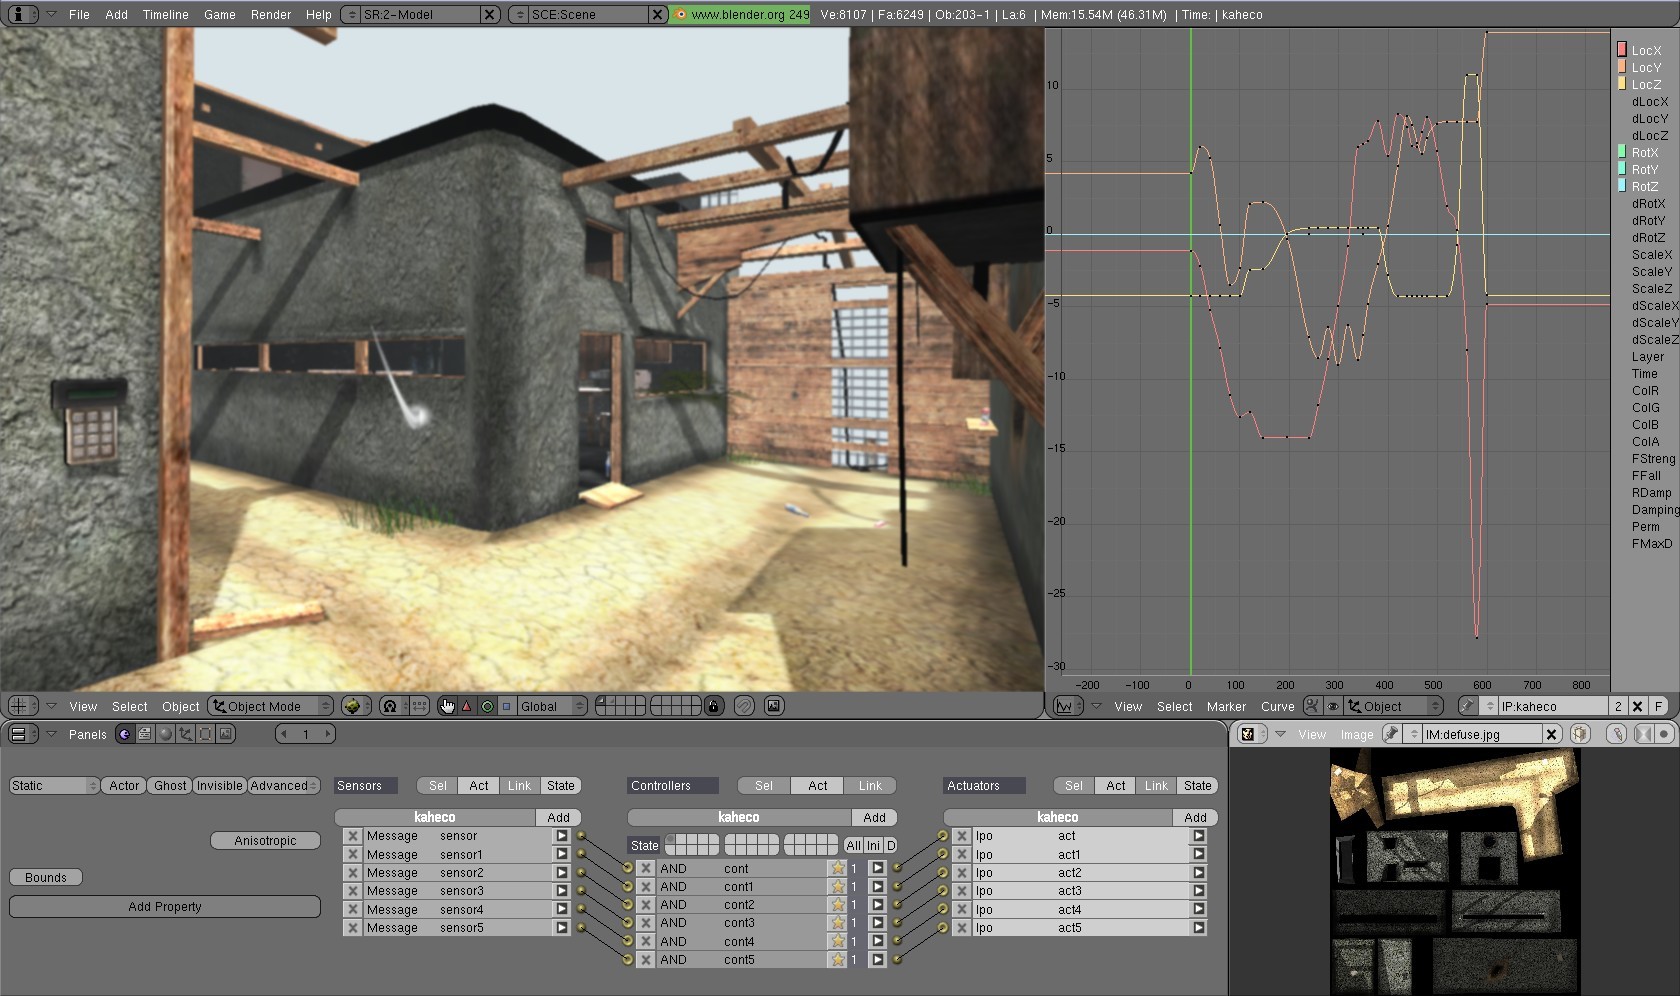
Task: Click the pin icon beside IP:kaheco
Action: pos(1467,706)
